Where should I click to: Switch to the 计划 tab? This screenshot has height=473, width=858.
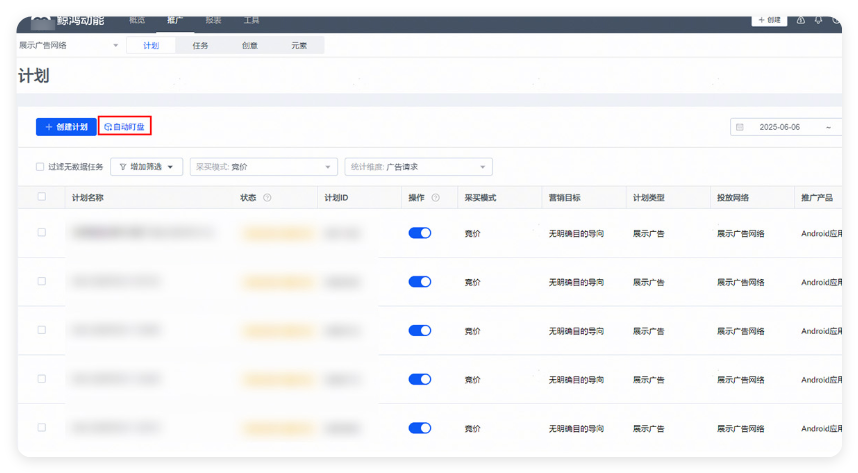coord(151,45)
